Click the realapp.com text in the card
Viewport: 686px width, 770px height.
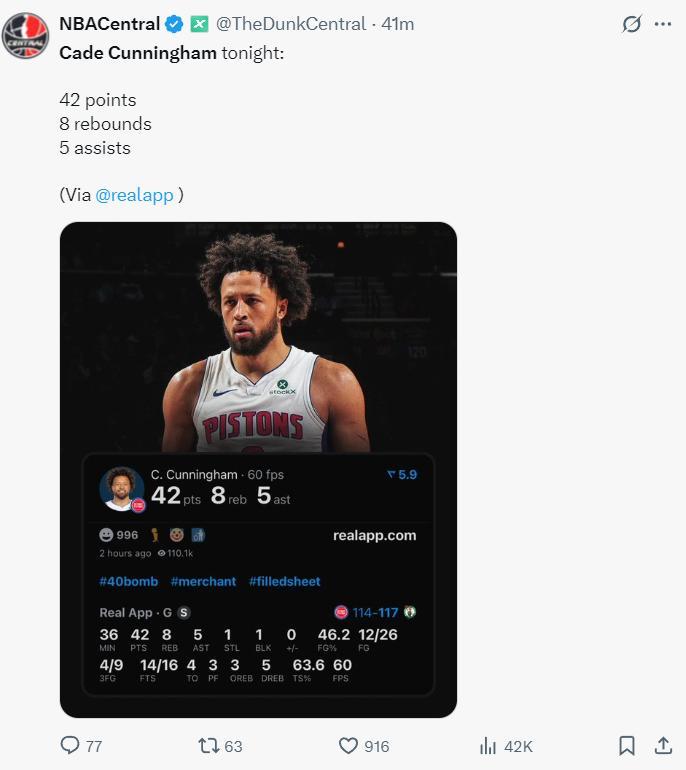(374, 535)
